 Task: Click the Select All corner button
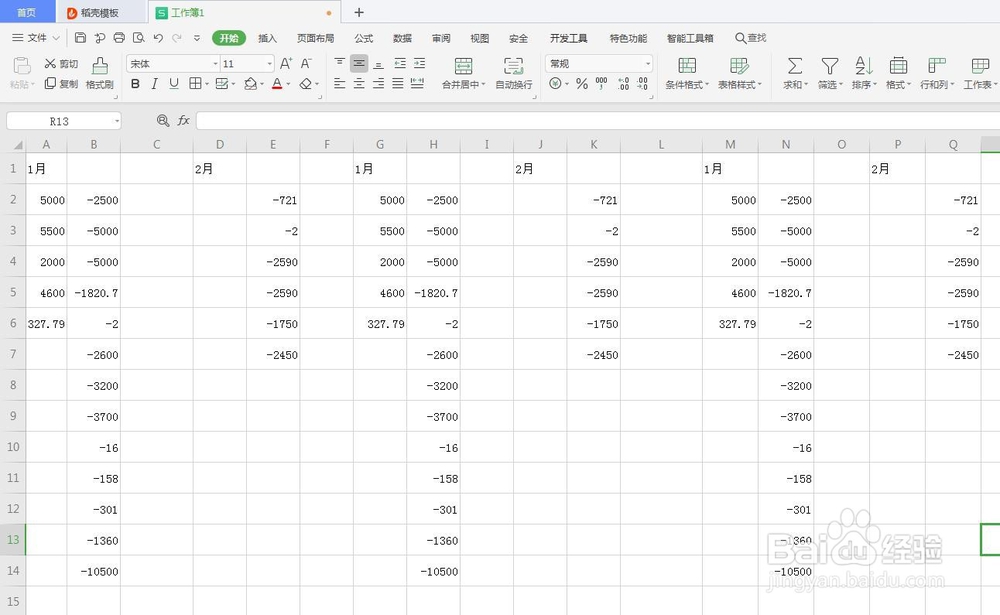(x=16, y=144)
